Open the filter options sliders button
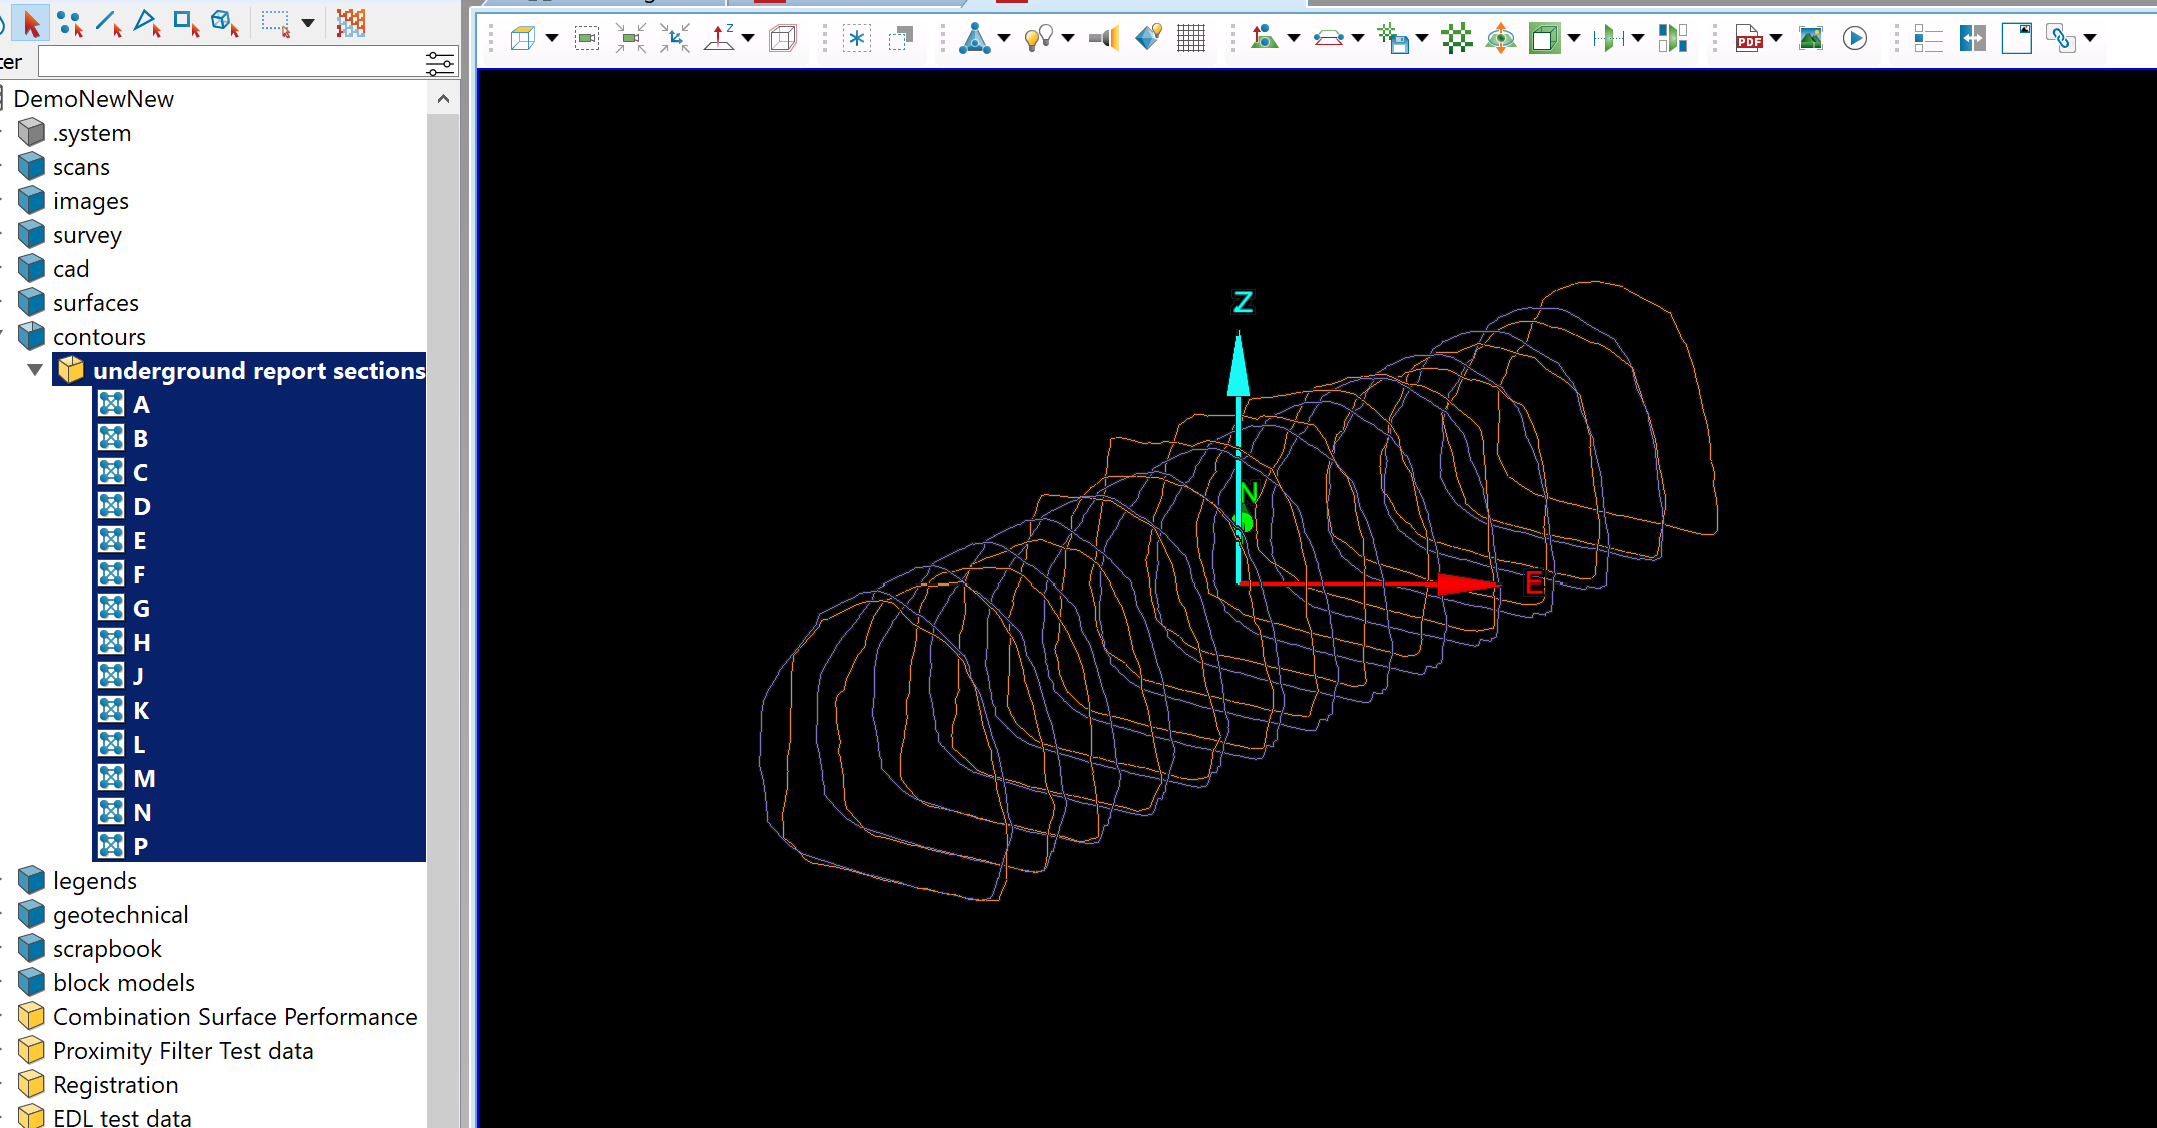This screenshot has width=2157, height=1128. point(439,63)
